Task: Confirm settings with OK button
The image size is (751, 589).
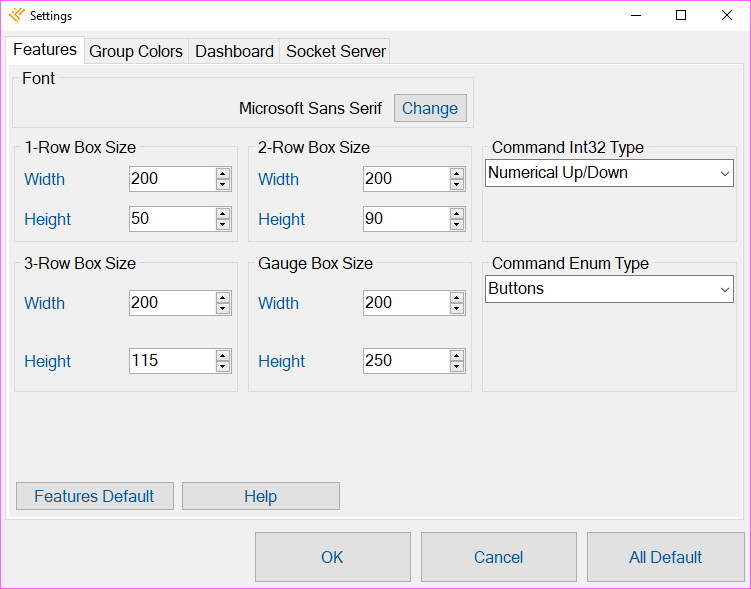Action: coord(332,557)
